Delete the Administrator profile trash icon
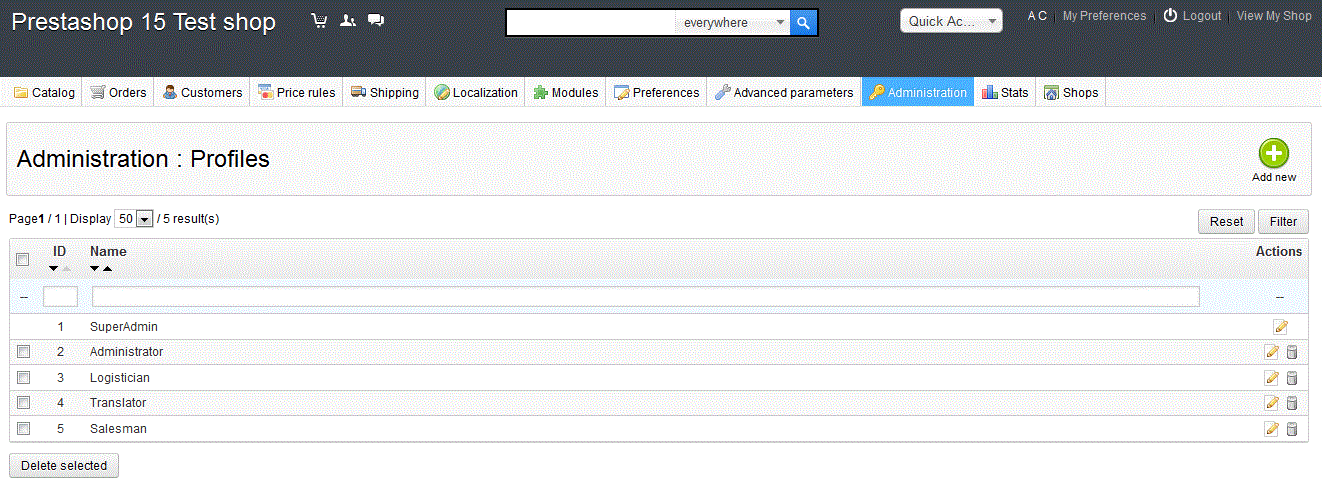Viewport: 1322px width, 489px height. pyautogui.click(x=1291, y=352)
